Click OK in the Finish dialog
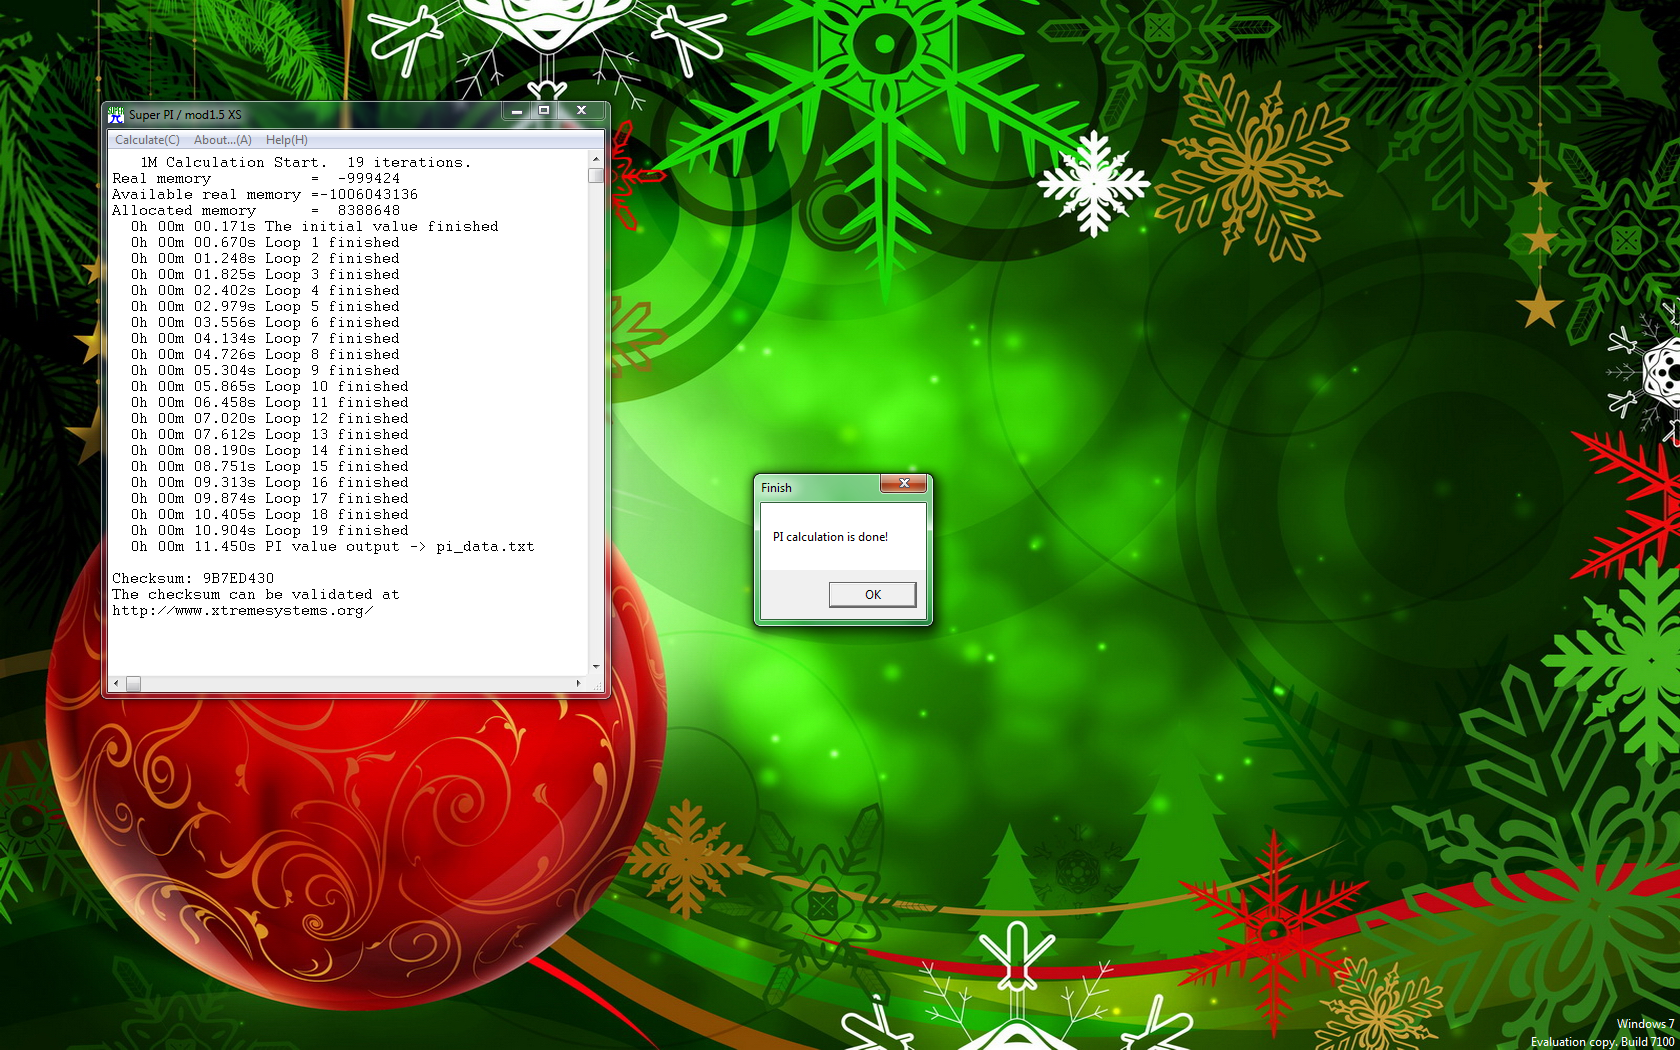 (872, 594)
